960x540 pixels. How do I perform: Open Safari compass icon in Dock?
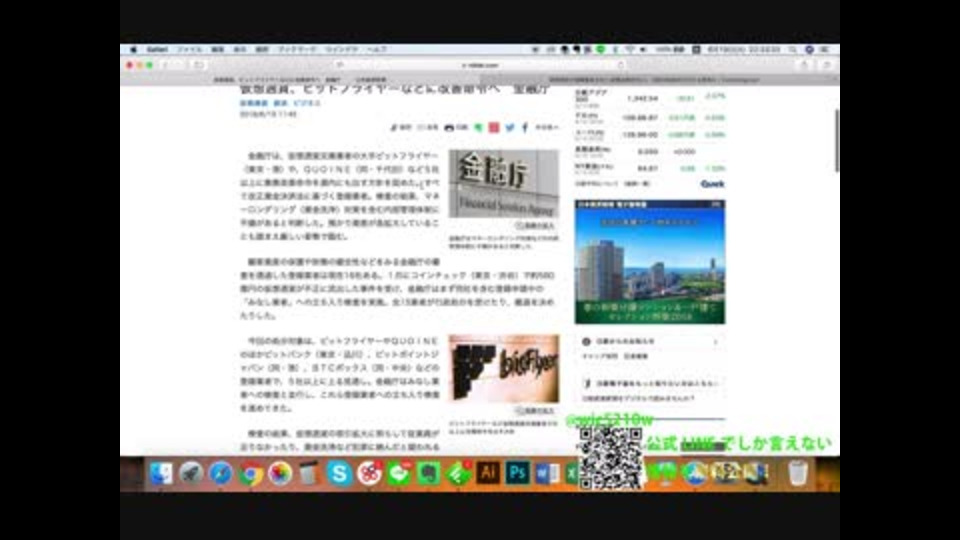click(x=220, y=473)
